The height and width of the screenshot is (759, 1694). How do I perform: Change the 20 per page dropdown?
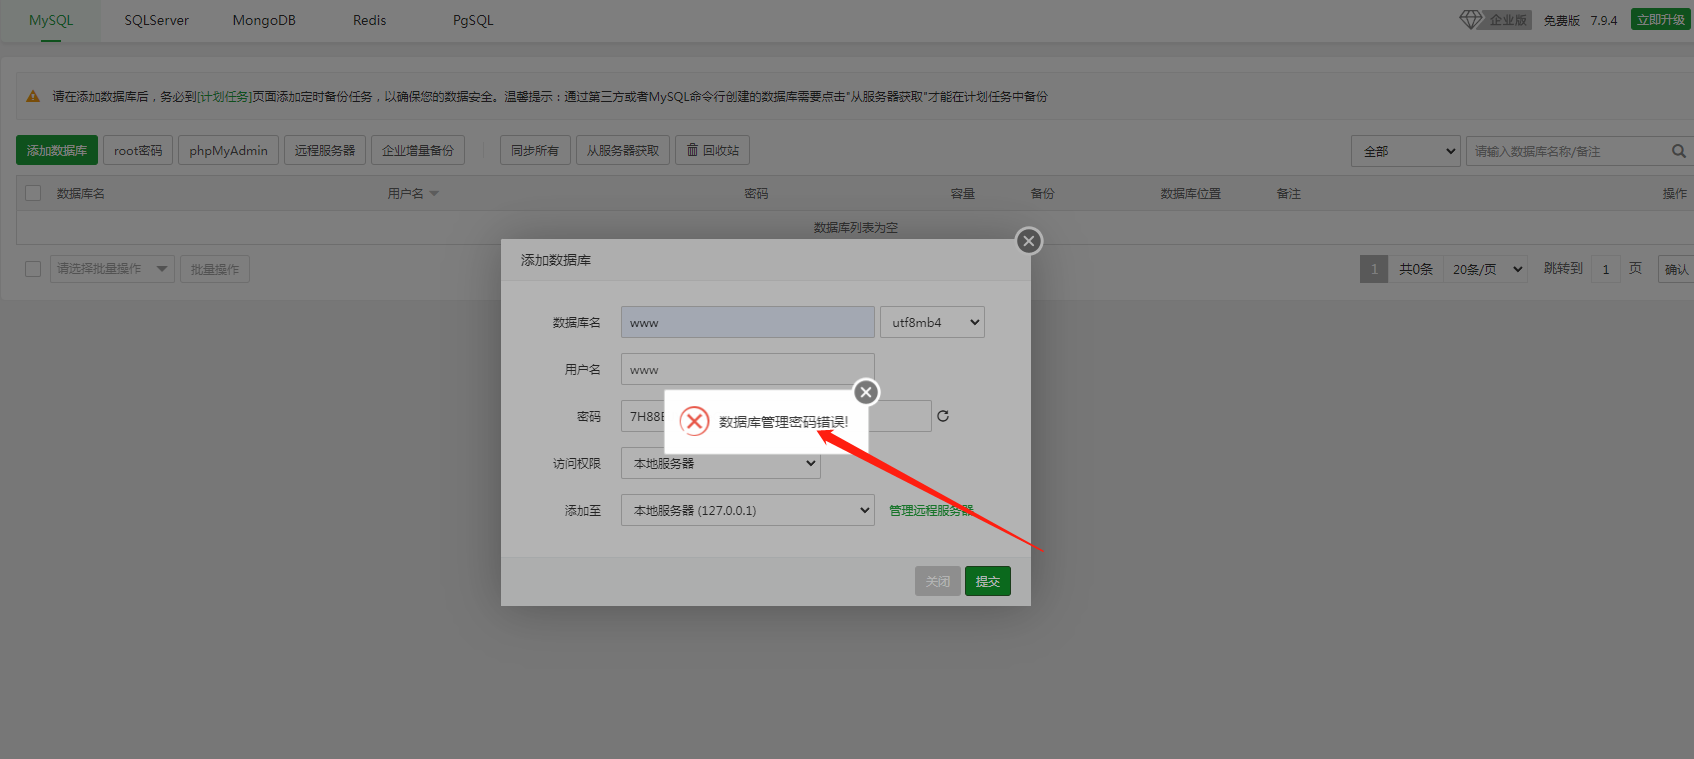(x=1485, y=269)
